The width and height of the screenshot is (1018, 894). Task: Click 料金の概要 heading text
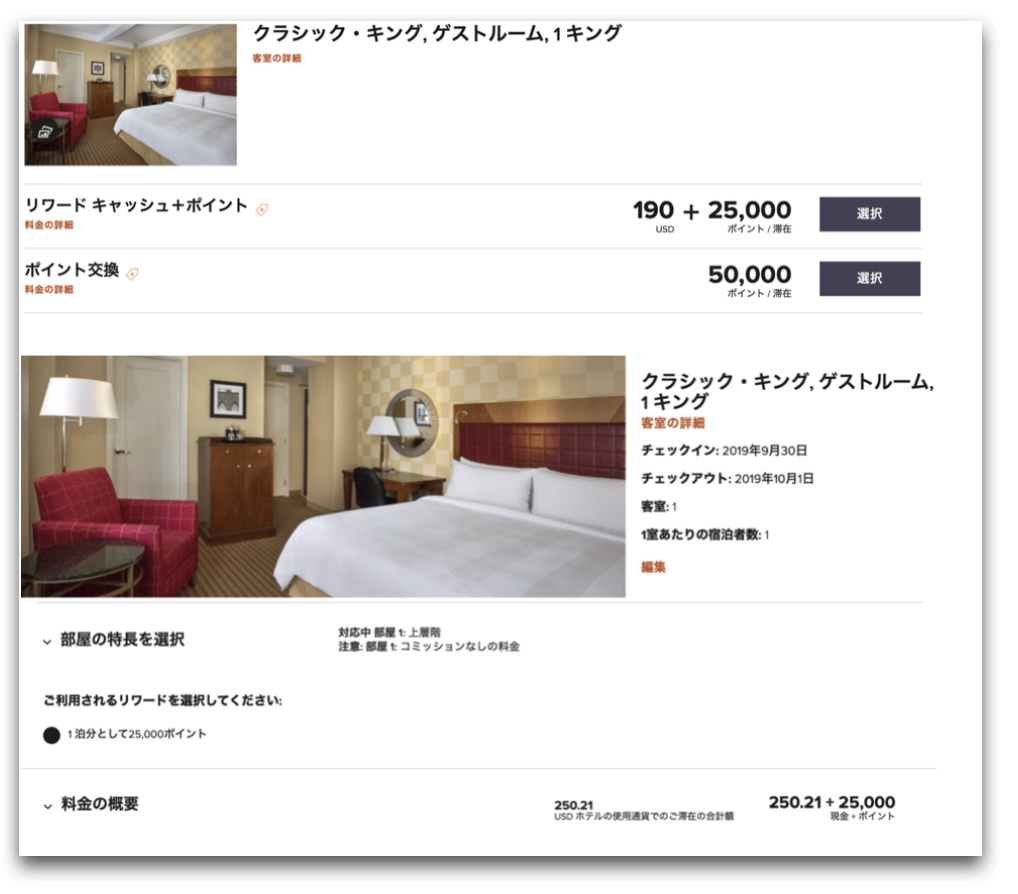coord(100,804)
